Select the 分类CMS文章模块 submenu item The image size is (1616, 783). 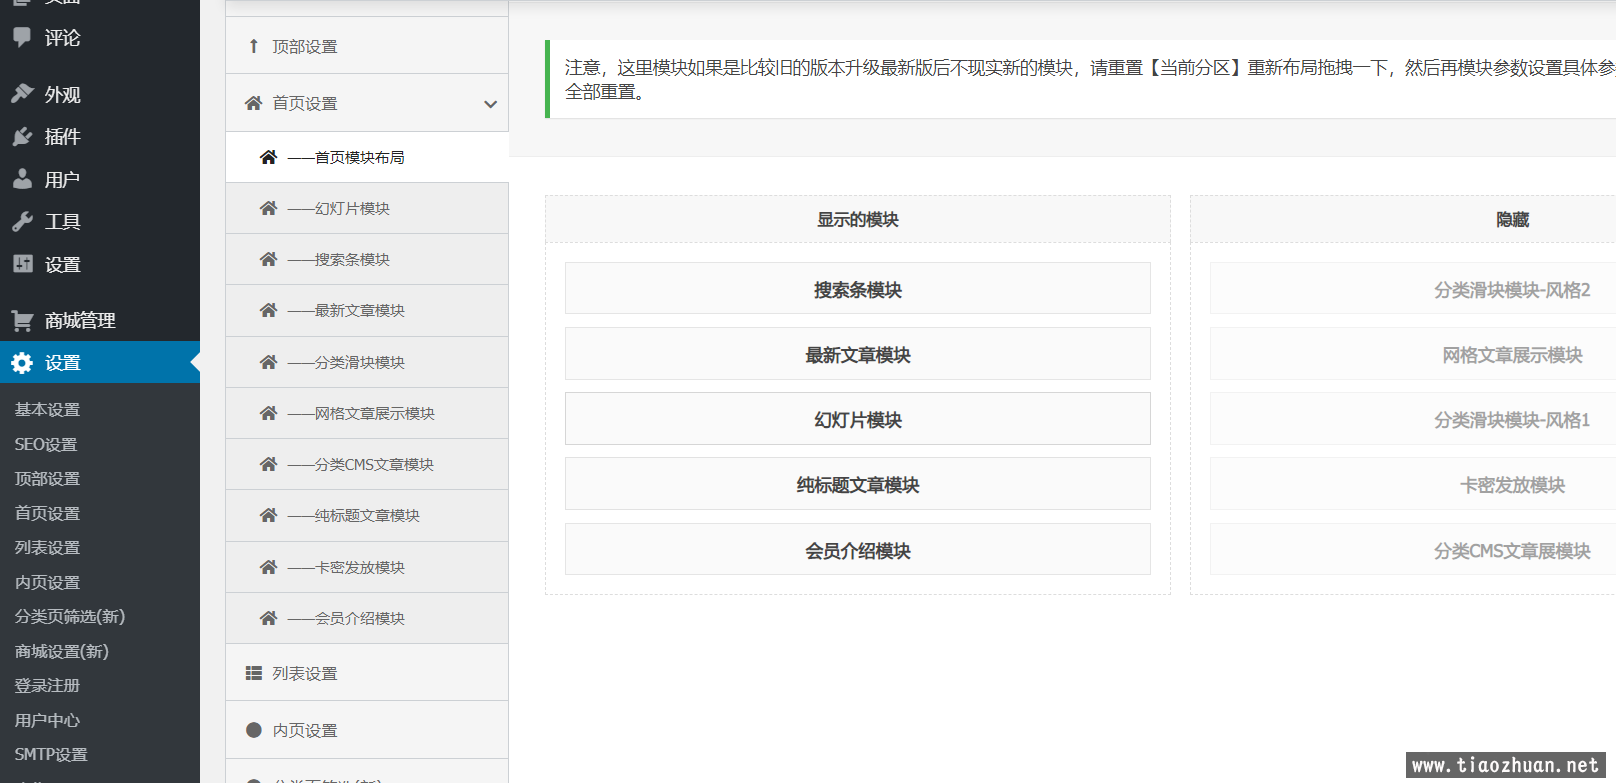[373, 464]
